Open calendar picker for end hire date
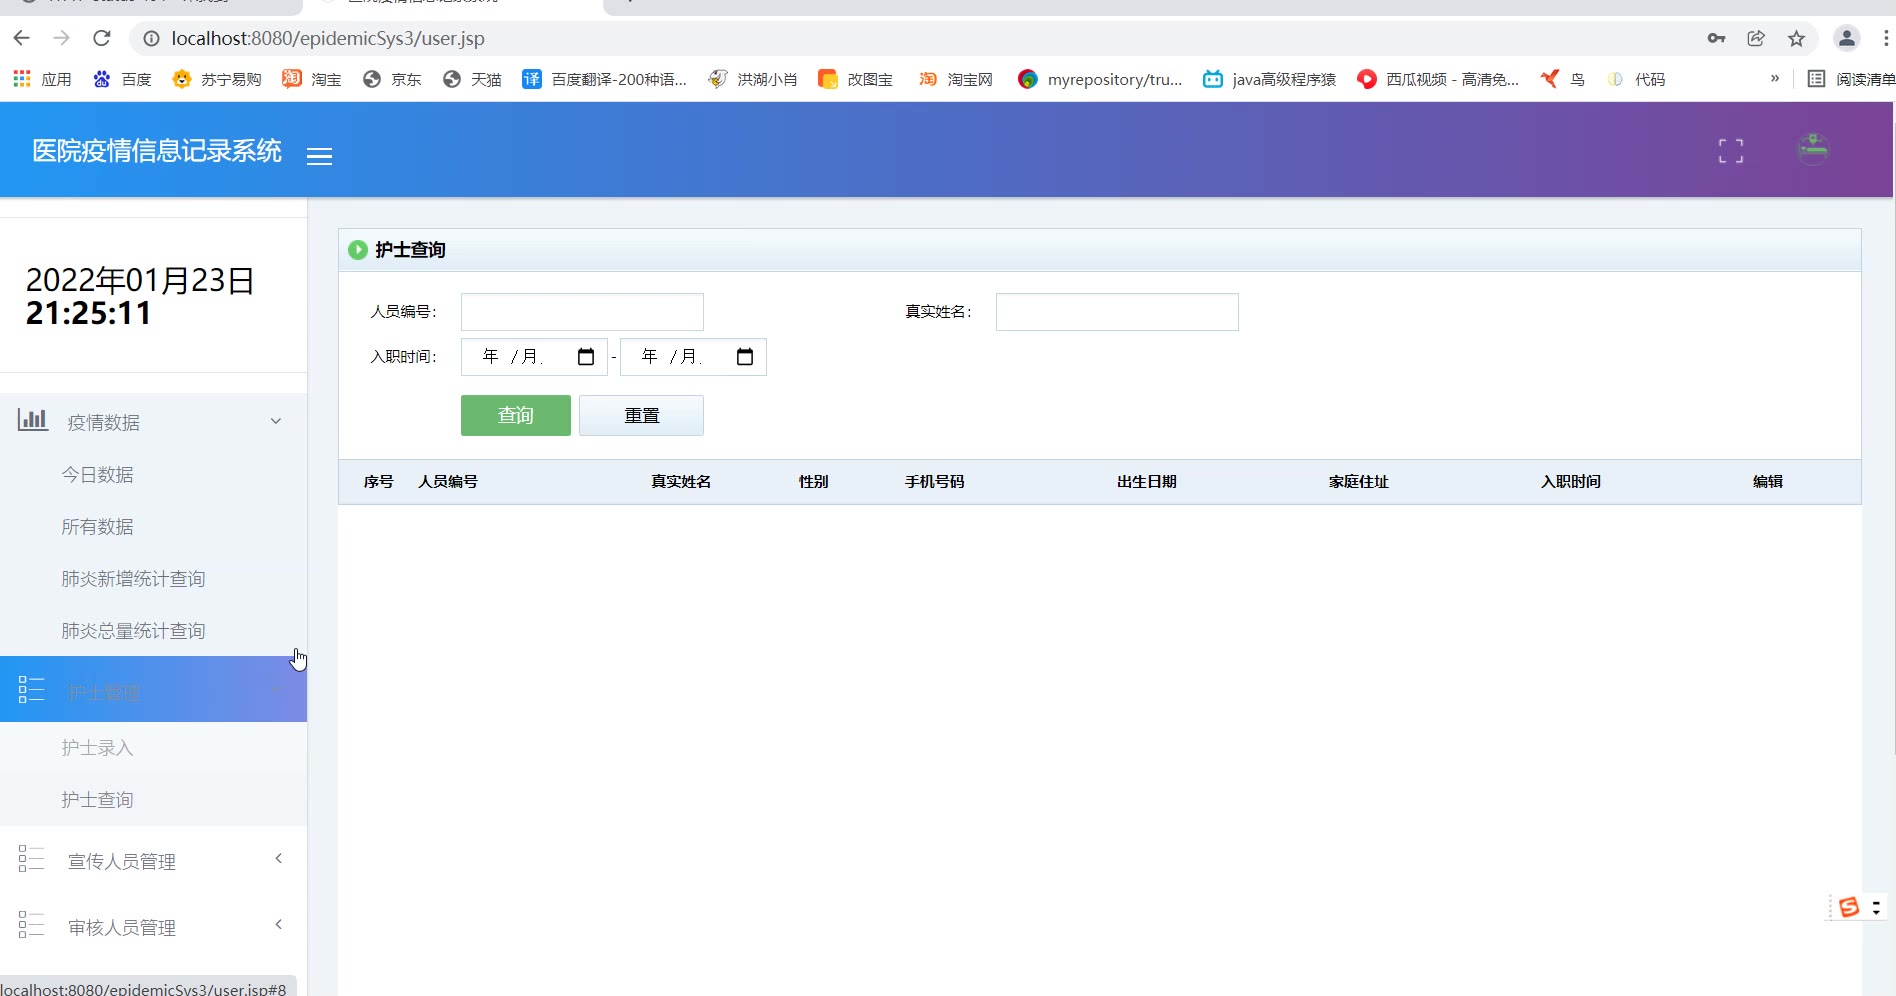Image resolution: width=1896 pixels, height=996 pixels. [744, 357]
